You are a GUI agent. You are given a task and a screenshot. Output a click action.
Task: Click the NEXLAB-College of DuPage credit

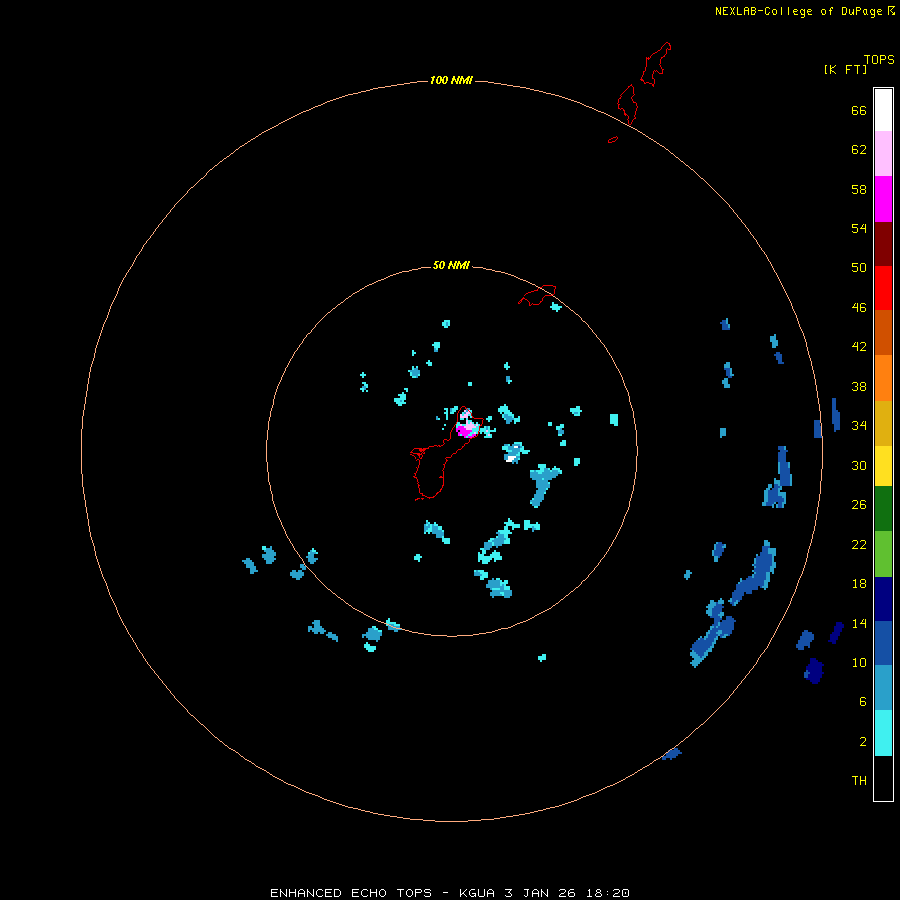tap(804, 11)
